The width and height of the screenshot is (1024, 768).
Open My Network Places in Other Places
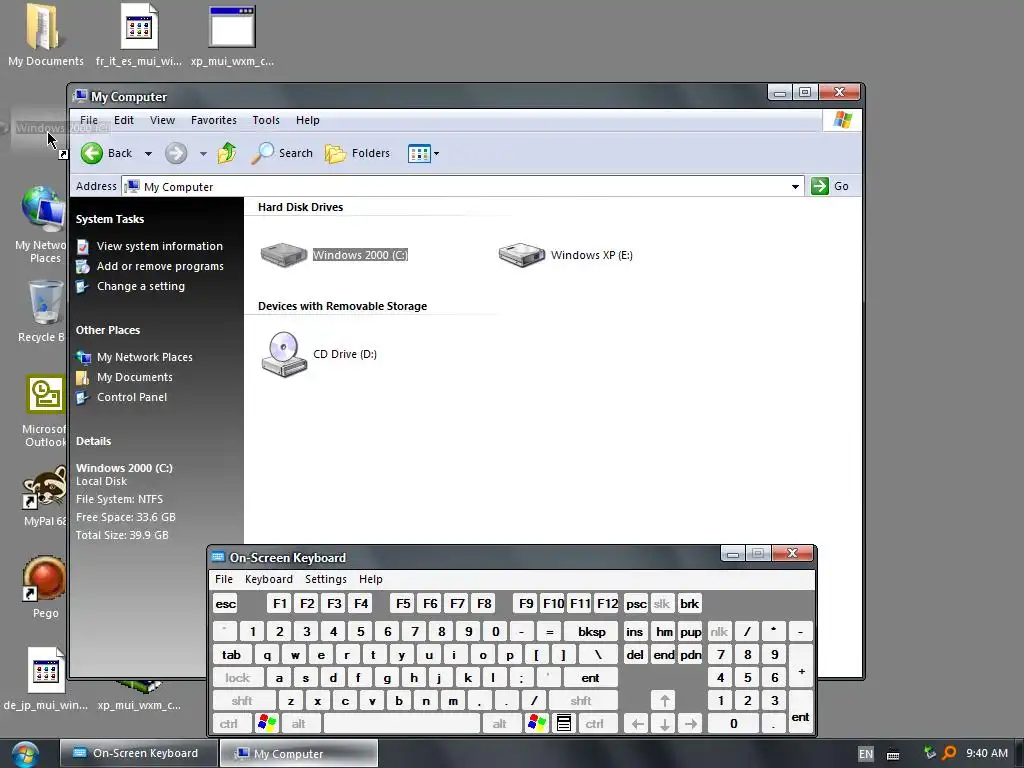pos(144,357)
